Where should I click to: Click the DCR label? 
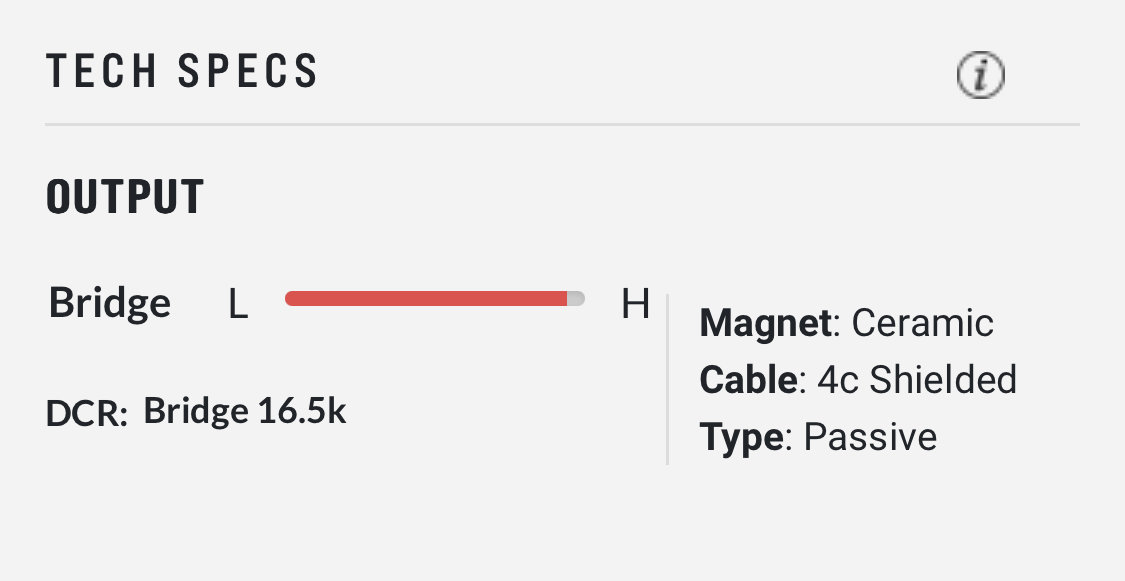point(87,414)
